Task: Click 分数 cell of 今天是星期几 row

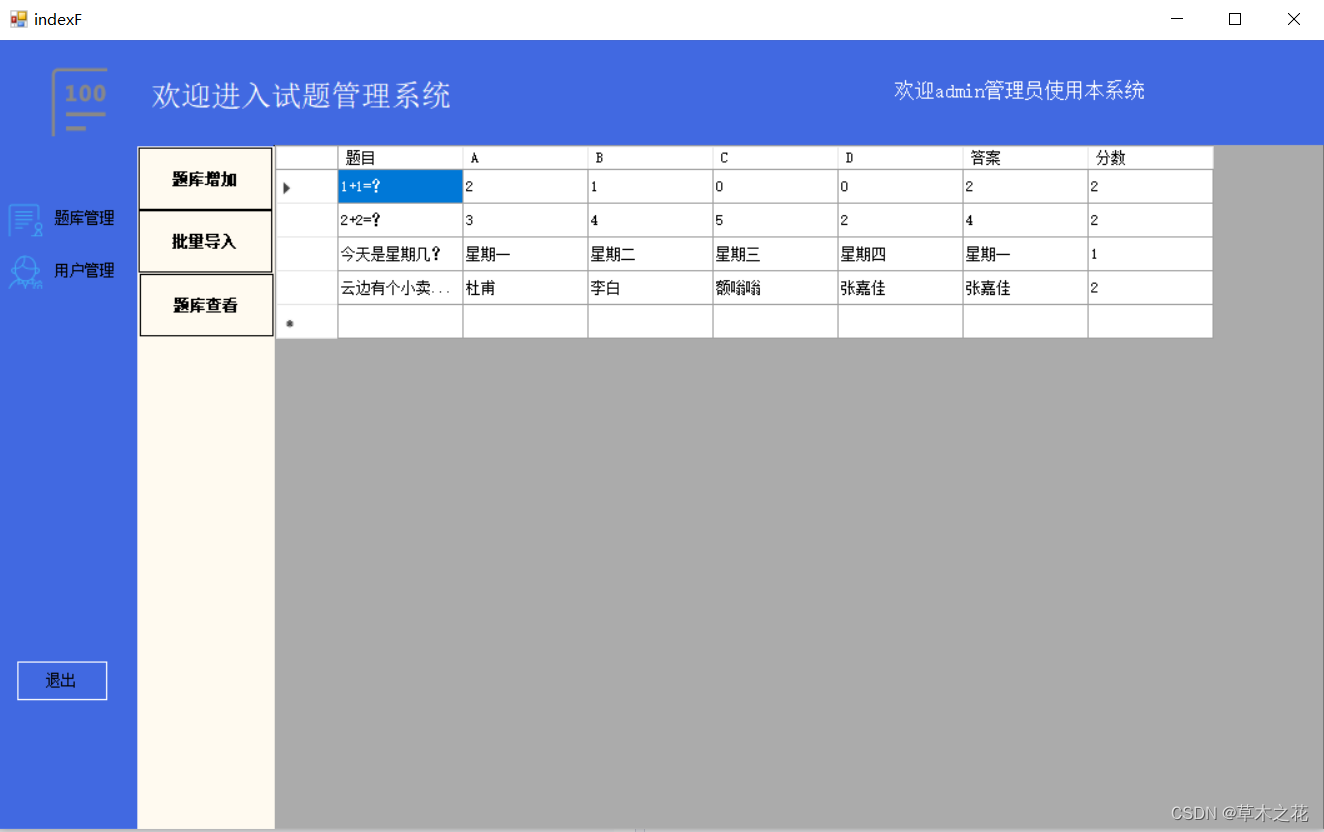Action: [1150, 254]
